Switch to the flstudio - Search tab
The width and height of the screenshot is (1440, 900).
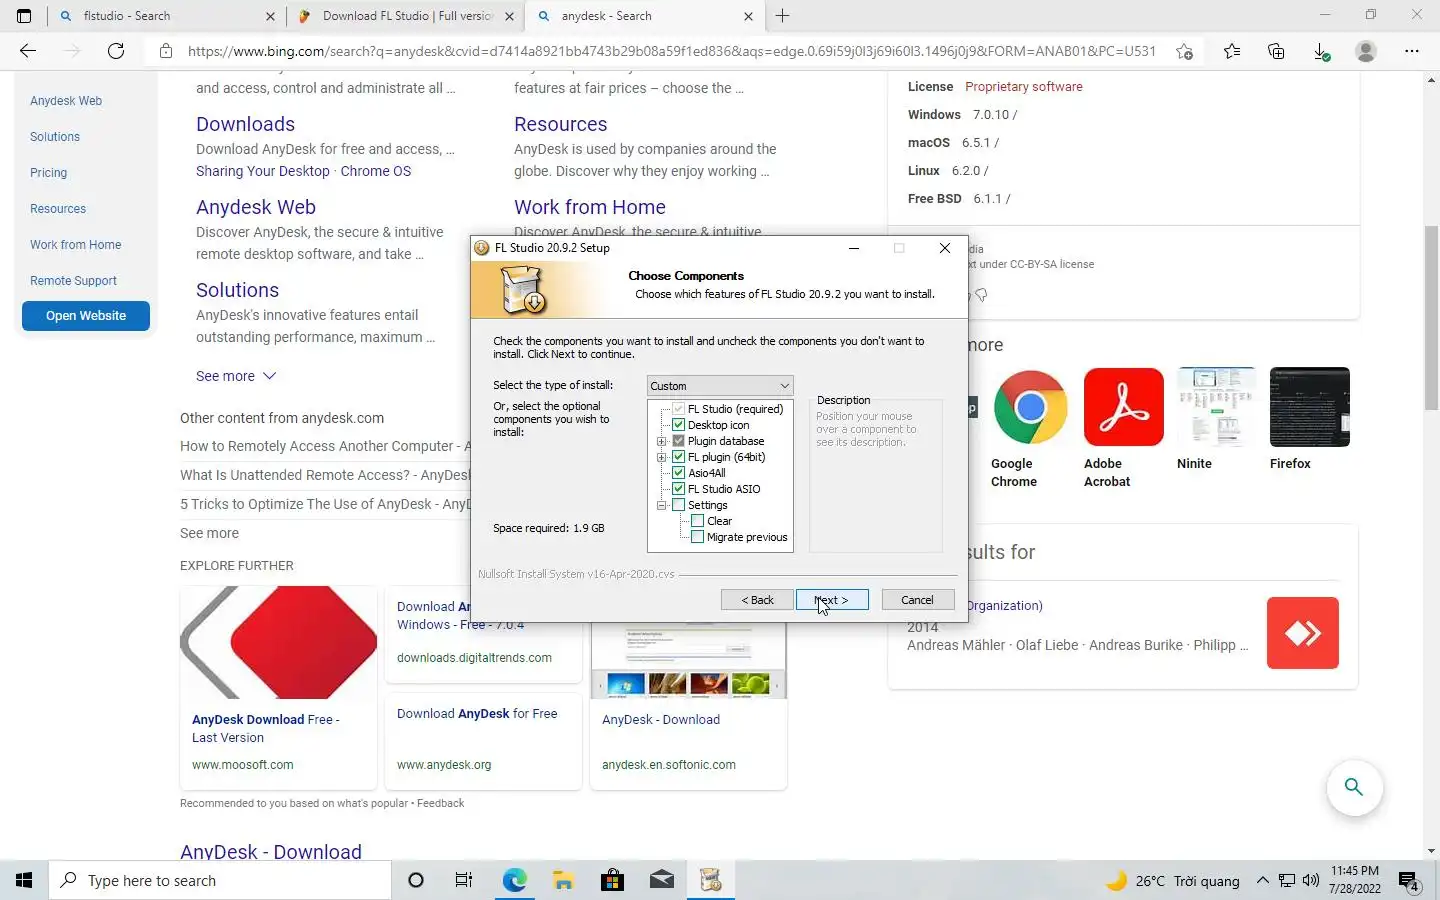click(166, 16)
